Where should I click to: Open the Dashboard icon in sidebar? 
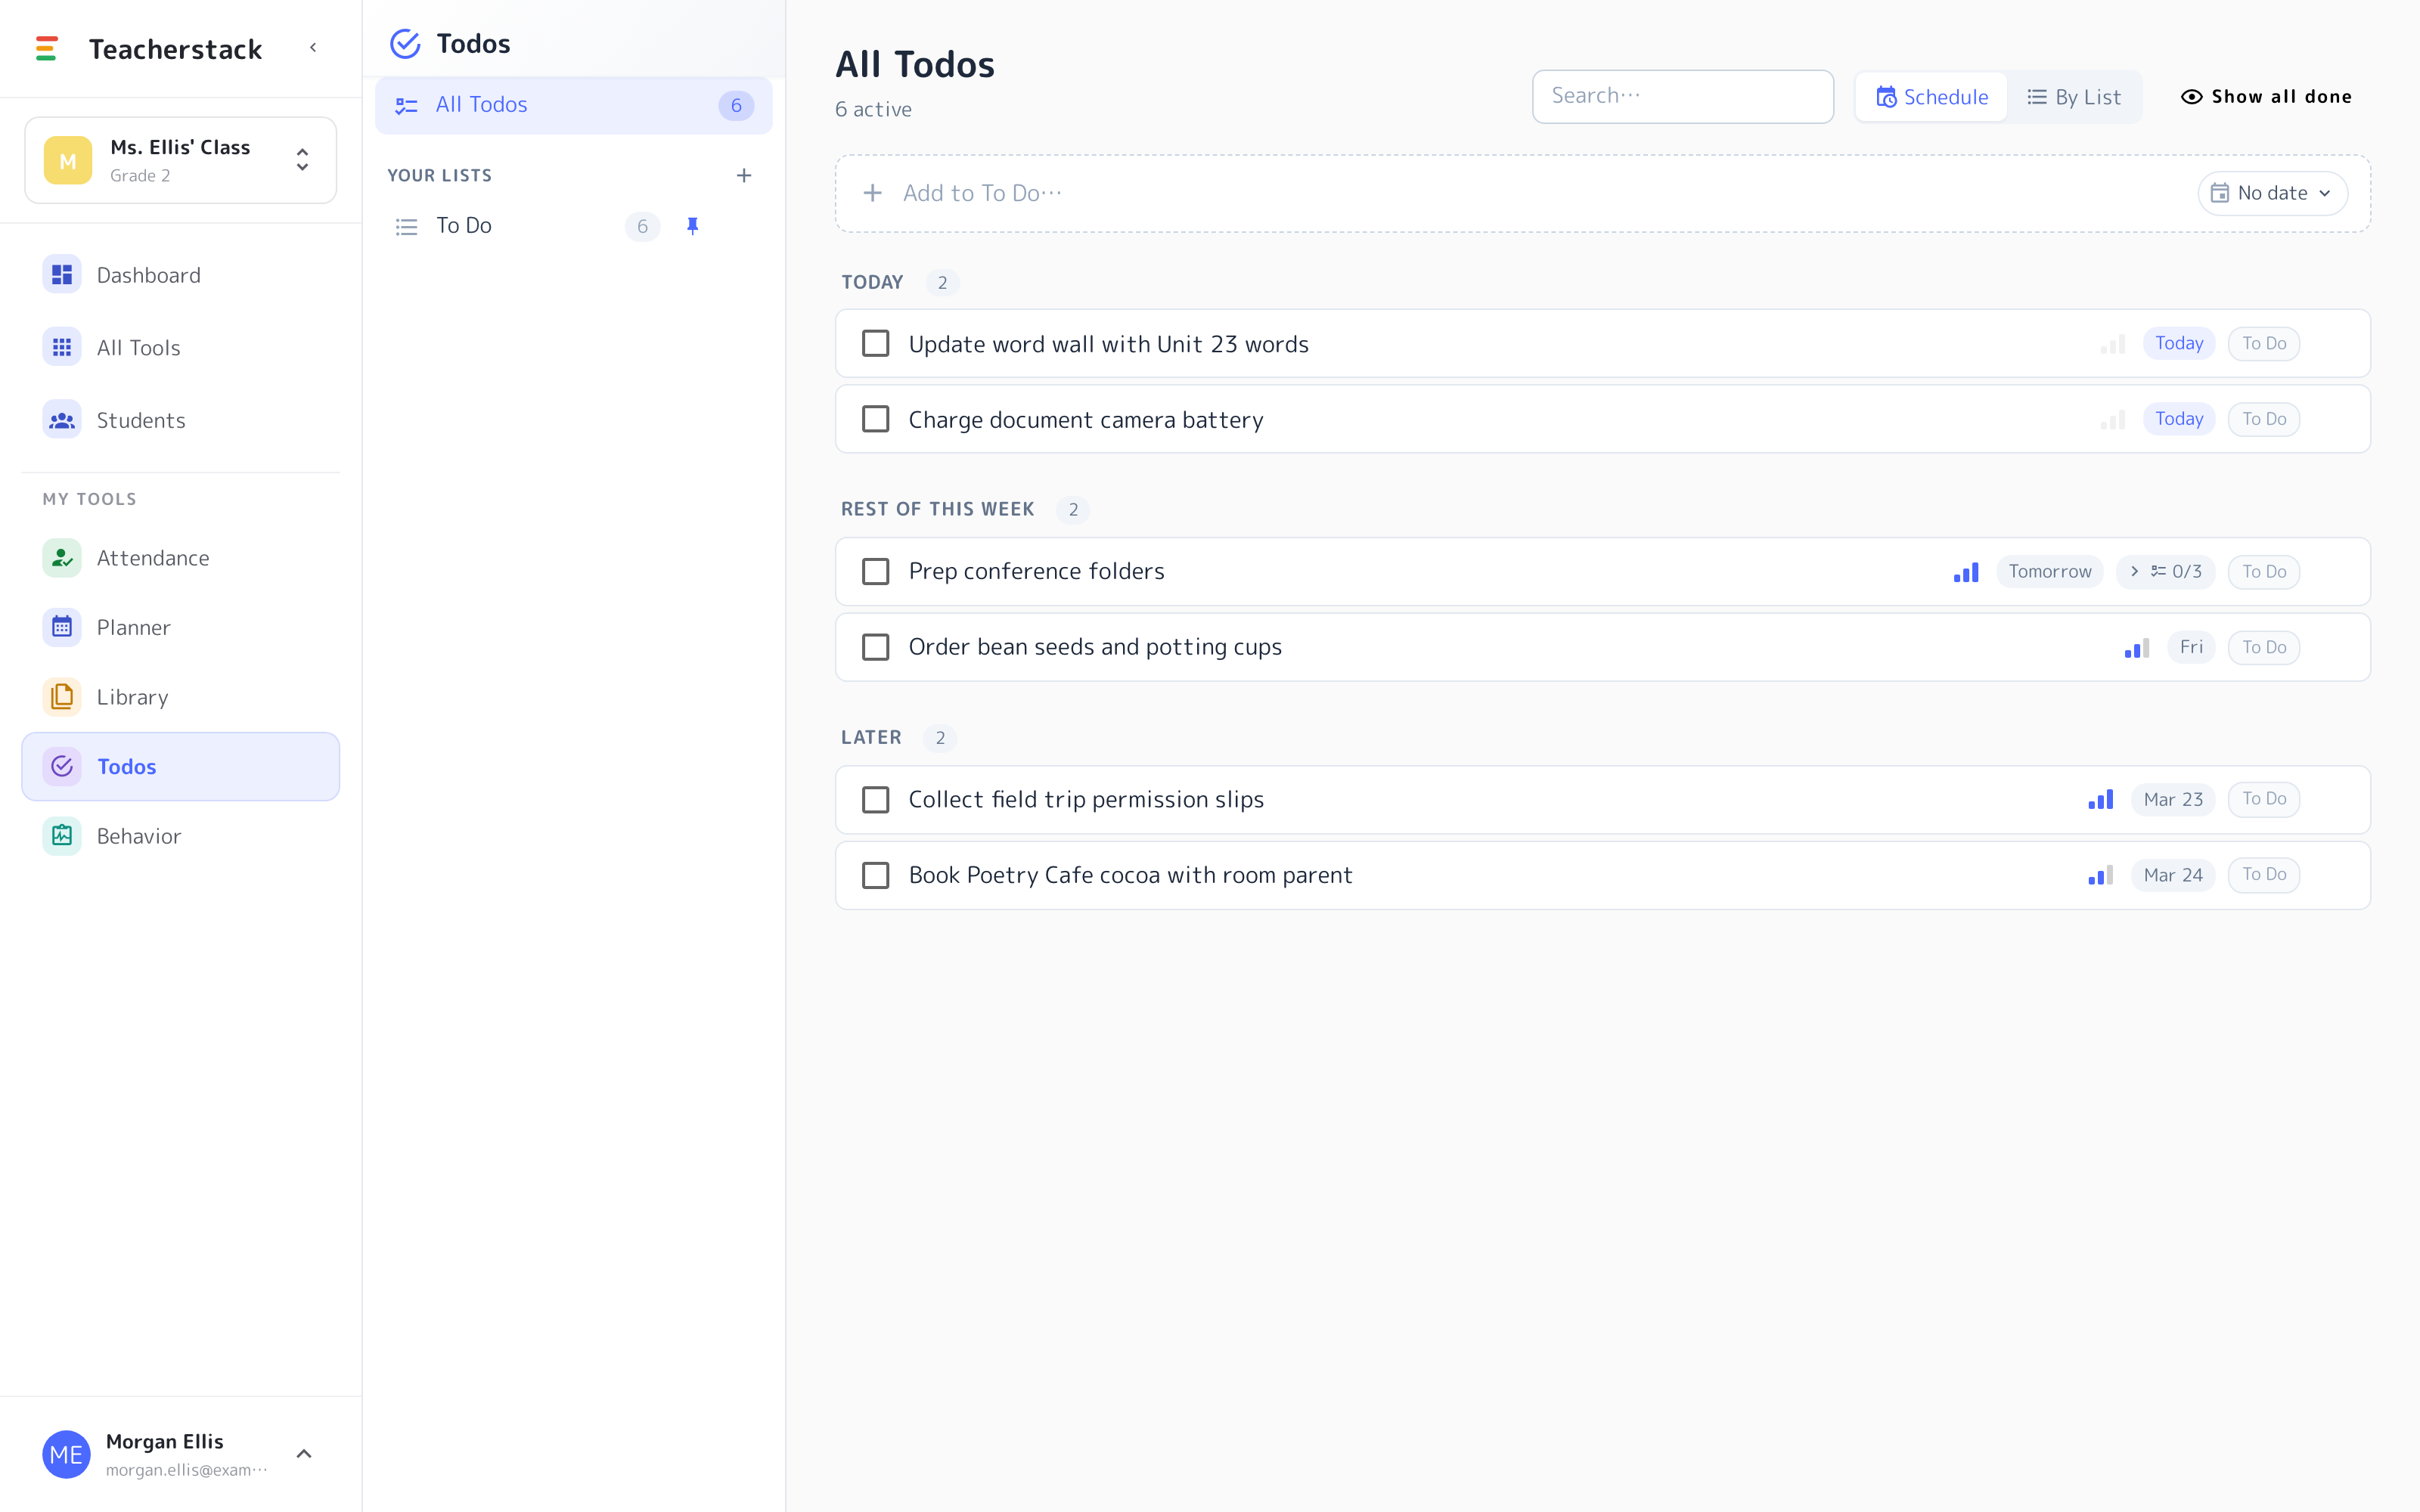(62, 274)
